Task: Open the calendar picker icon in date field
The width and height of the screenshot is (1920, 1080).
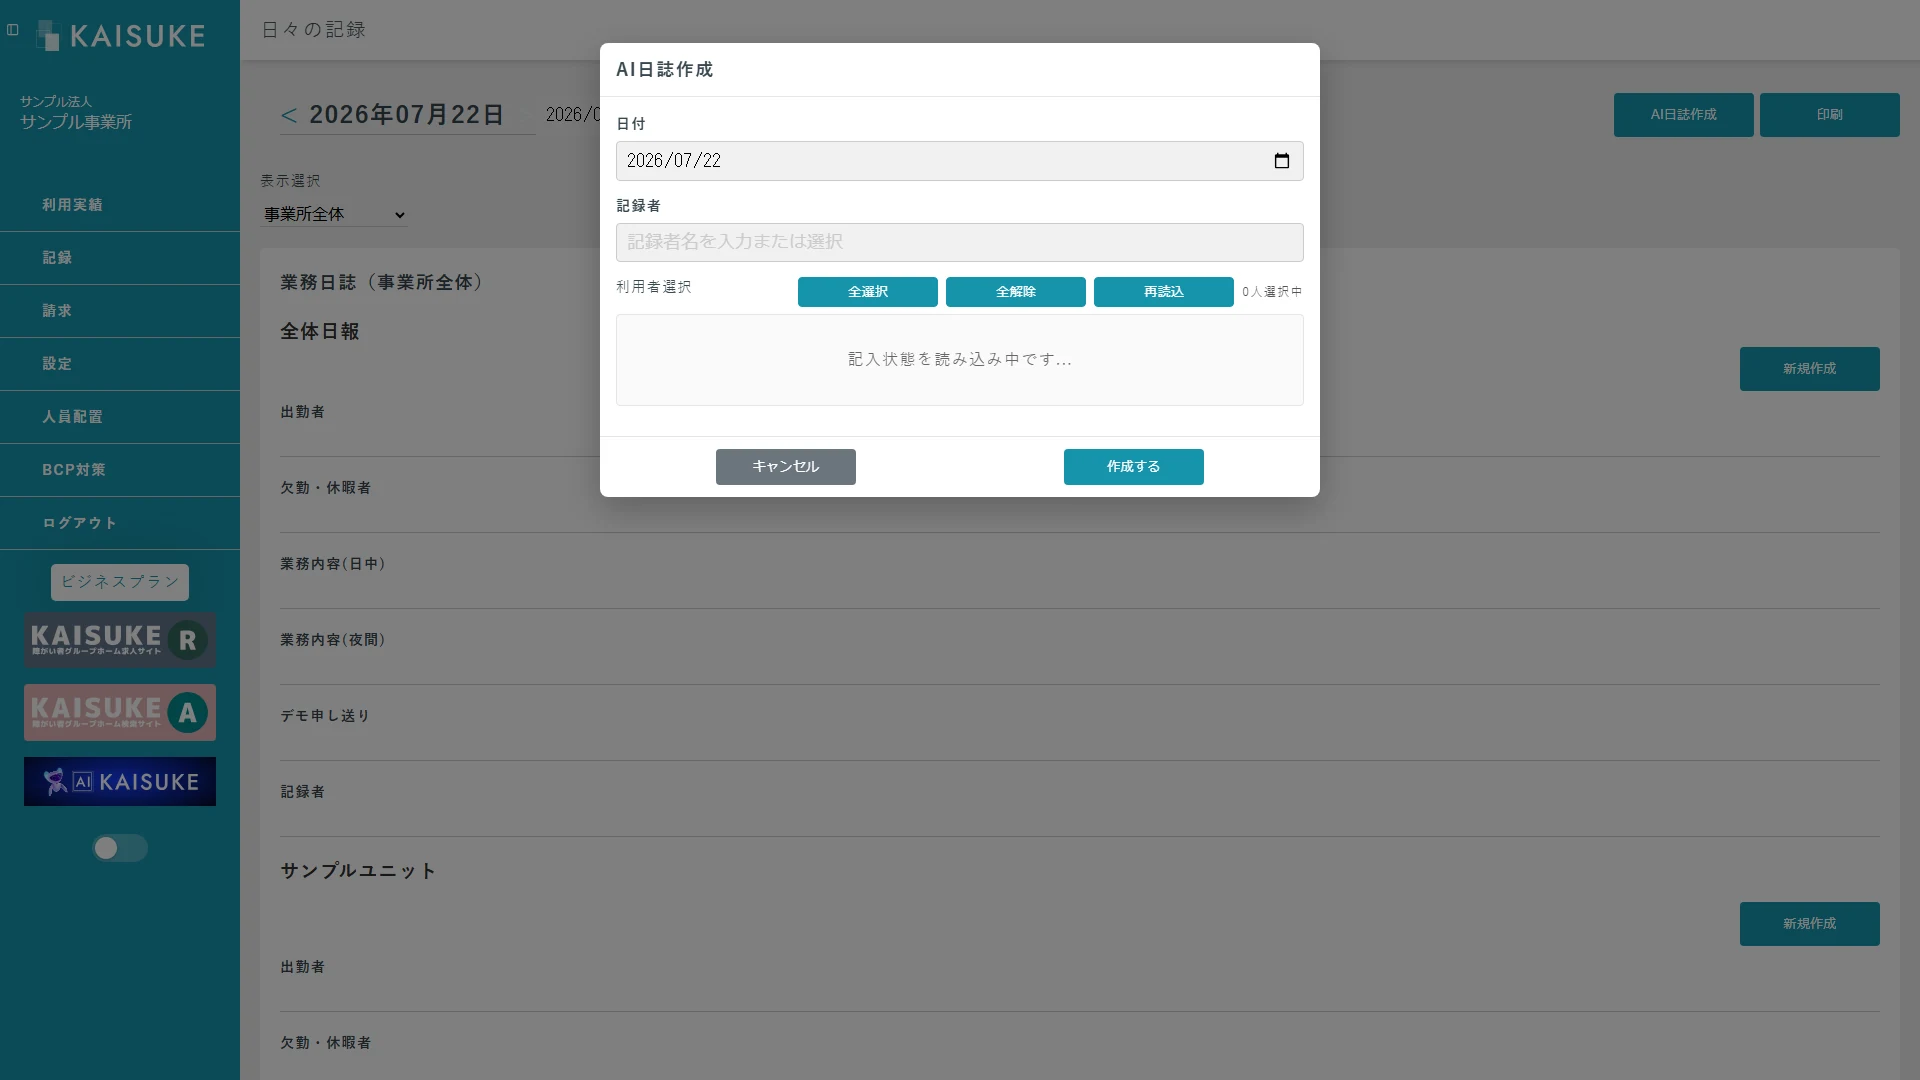Action: coord(1282,161)
